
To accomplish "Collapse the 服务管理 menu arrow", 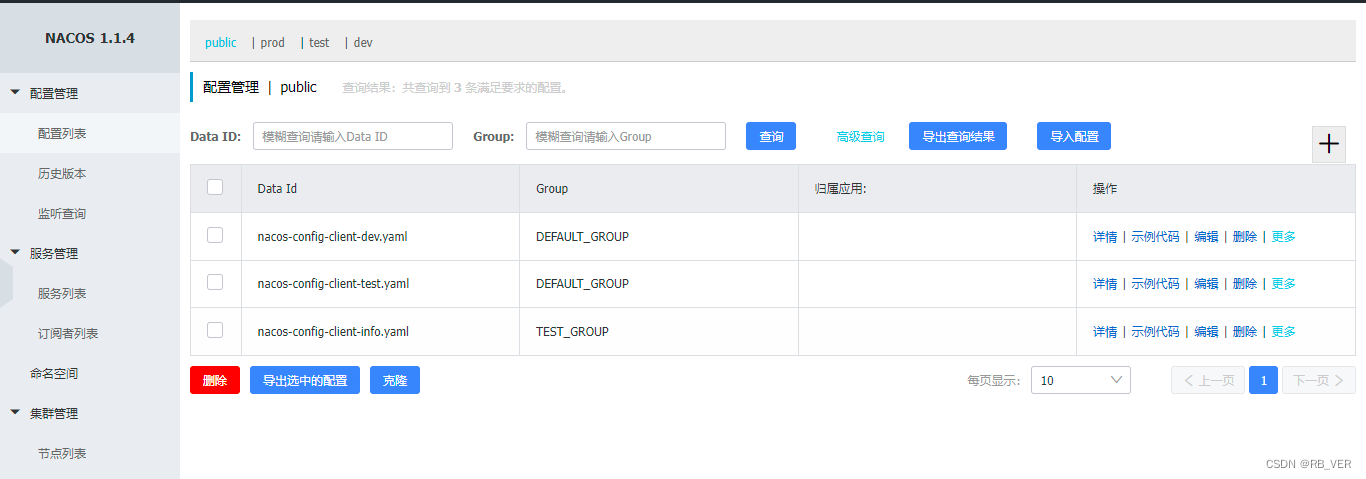I will pyautogui.click(x=15, y=252).
